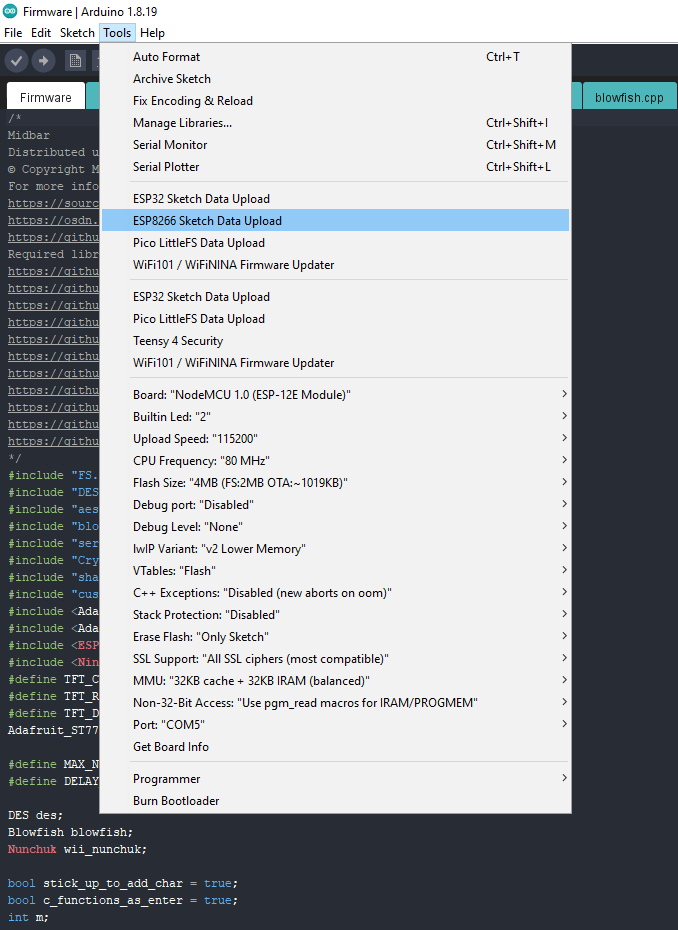The height and width of the screenshot is (930, 678).
Task: Run ESP8266 Sketch Data Upload
Action: [207, 221]
